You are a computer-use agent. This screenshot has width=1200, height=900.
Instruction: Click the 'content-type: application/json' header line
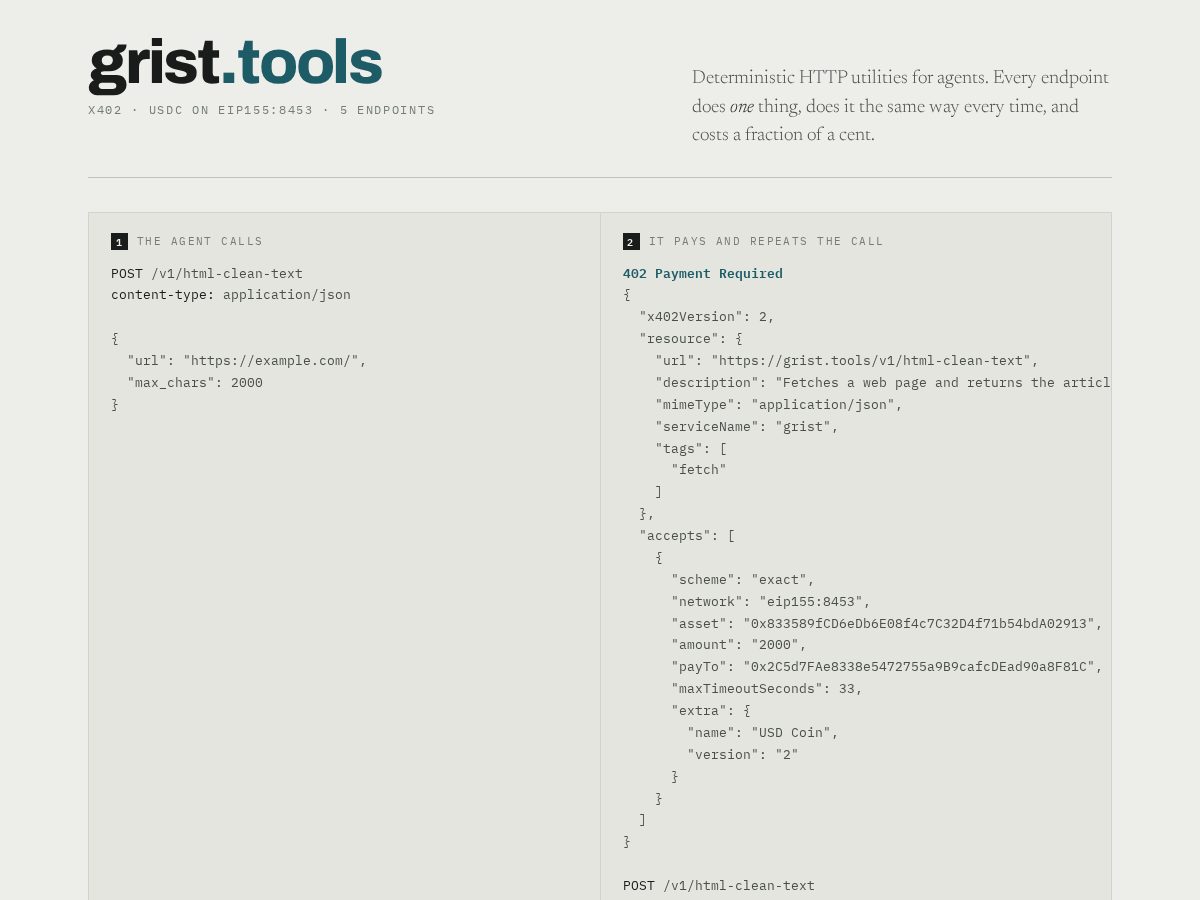click(x=231, y=295)
